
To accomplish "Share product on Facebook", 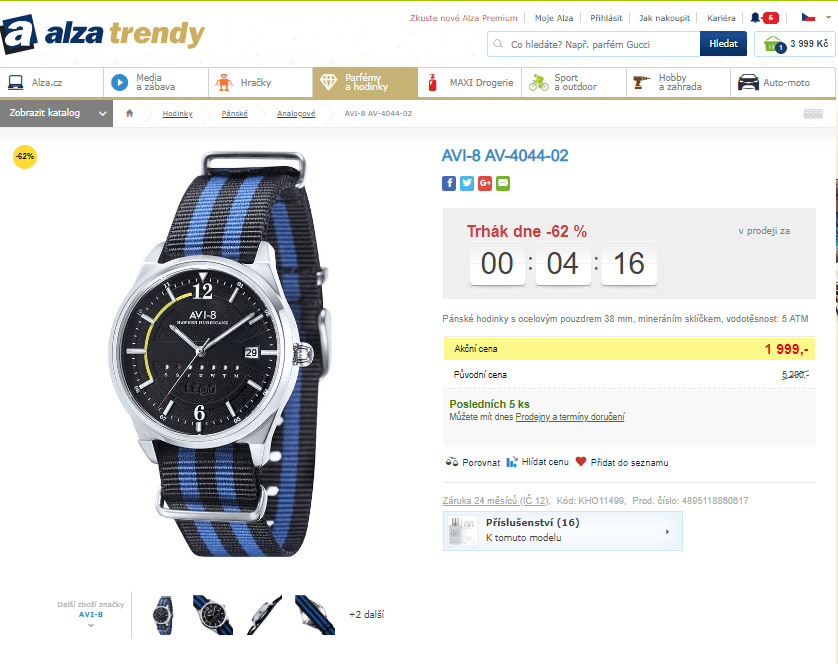I will pyautogui.click(x=449, y=183).
